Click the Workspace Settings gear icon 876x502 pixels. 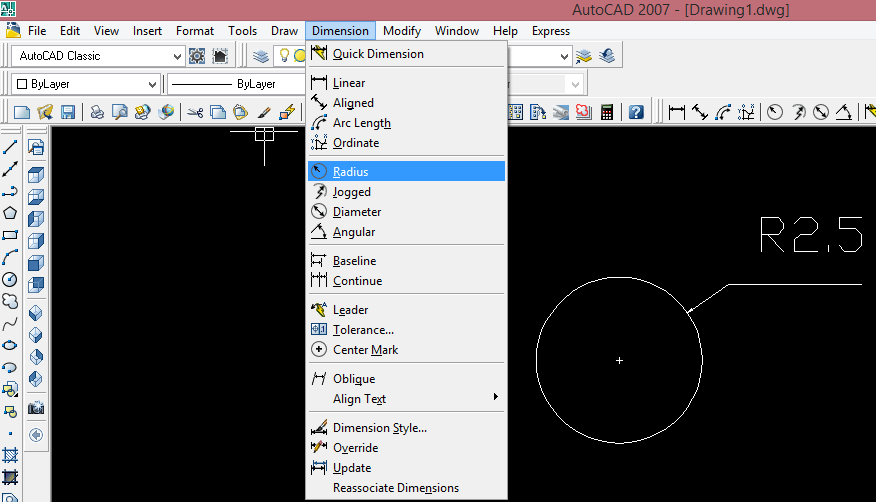coord(197,56)
